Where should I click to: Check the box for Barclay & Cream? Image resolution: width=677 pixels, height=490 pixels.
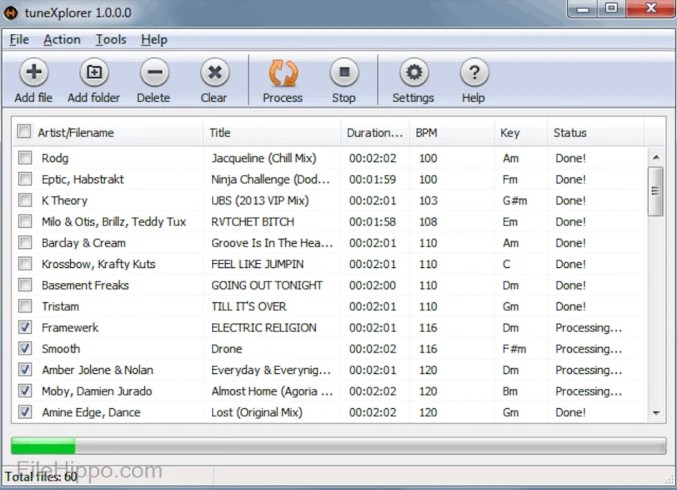click(x=25, y=242)
